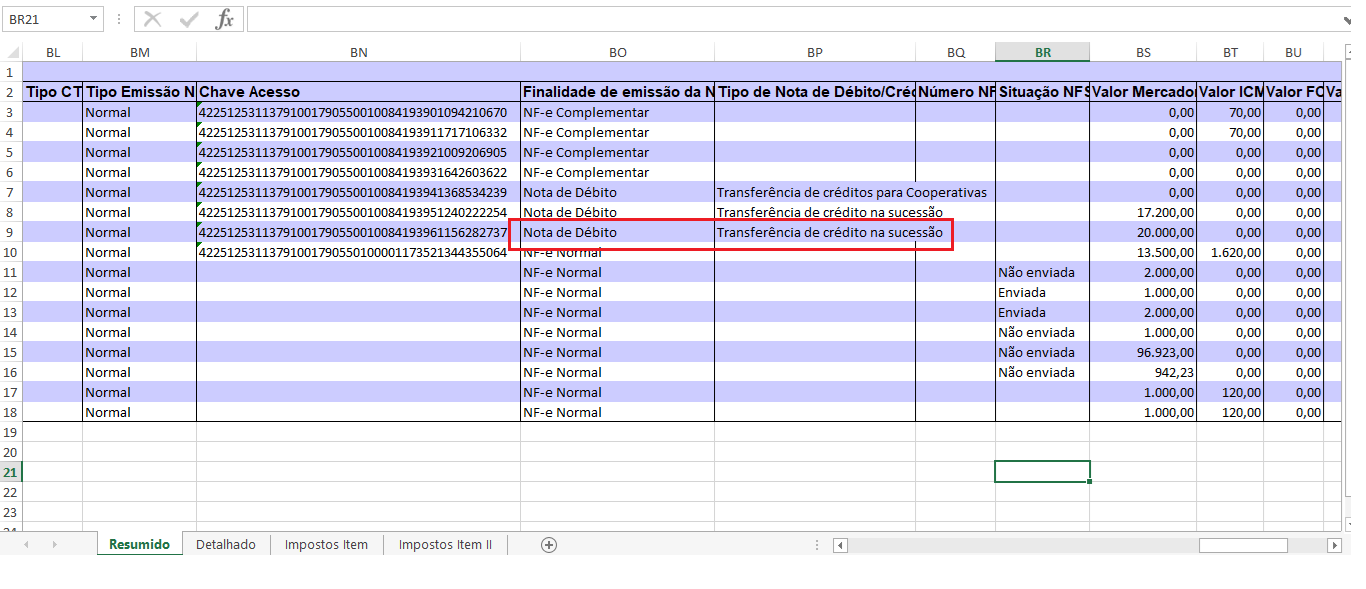
Task: Click 'Não enviada' cell in row 11
Action: click(x=1042, y=272)
